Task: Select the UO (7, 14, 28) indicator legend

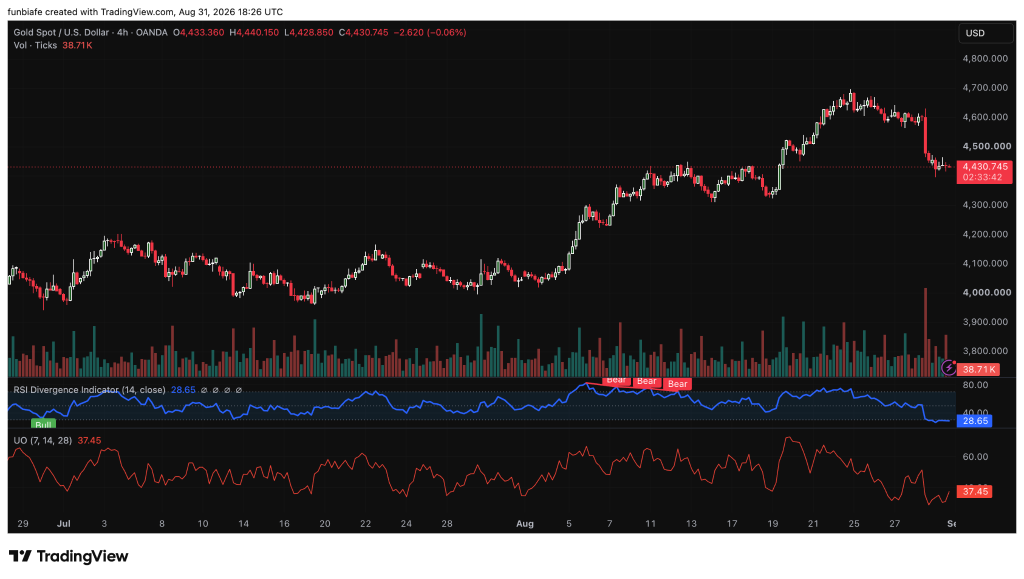Action: pyautogui.click(x=42, y=441)
